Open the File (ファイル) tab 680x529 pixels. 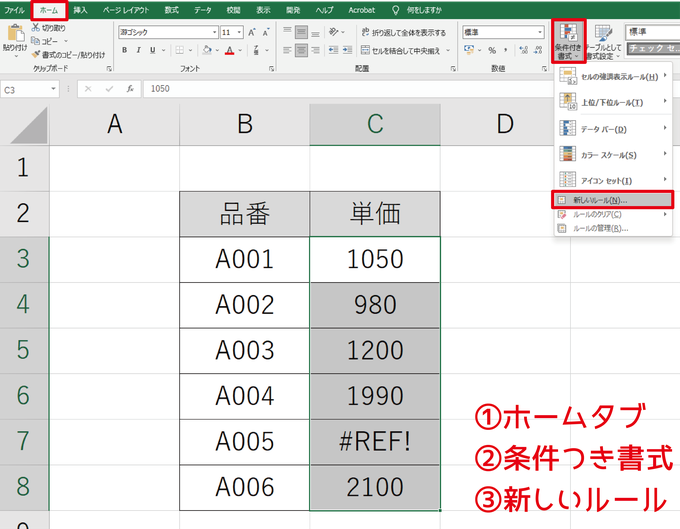click(14, 10)
